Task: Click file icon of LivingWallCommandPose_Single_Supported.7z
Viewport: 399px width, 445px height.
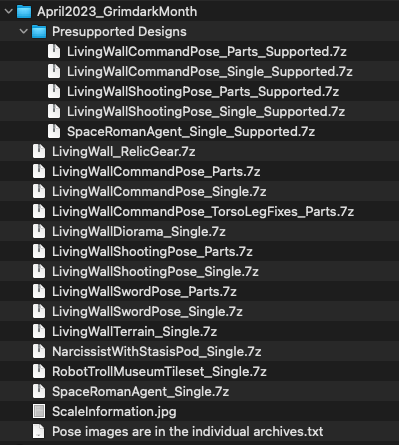Action: pyautogui.click(x=54, y=71)
